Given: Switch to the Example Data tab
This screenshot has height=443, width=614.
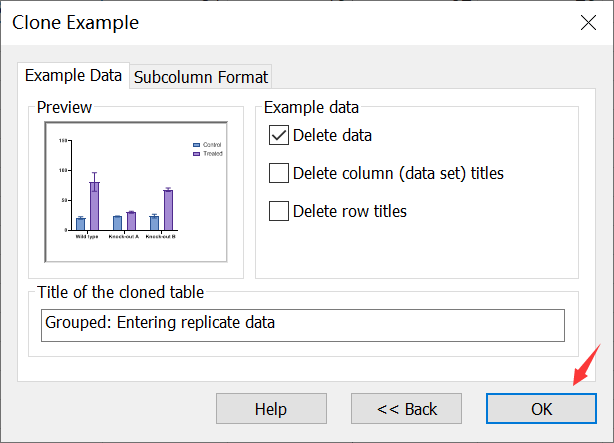Looking at the screenshot, I should pyautogui.click(x=73, y=75).
